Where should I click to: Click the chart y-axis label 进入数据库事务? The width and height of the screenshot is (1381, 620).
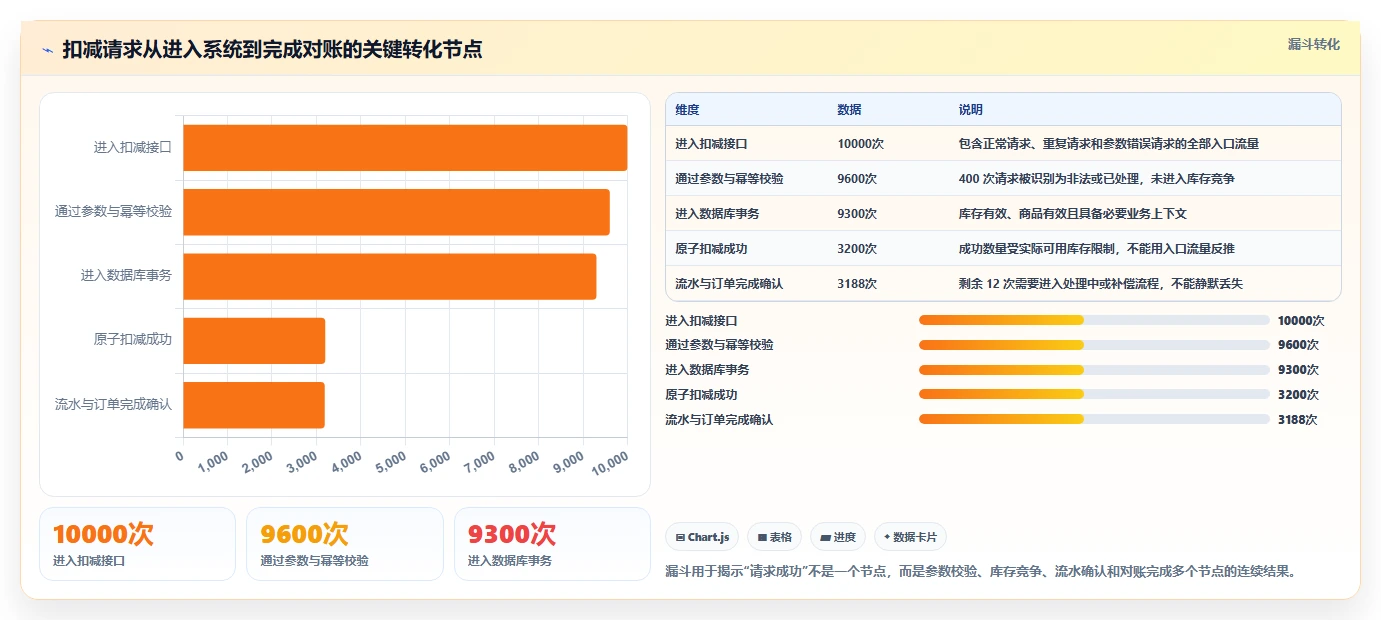coord(126,275)
